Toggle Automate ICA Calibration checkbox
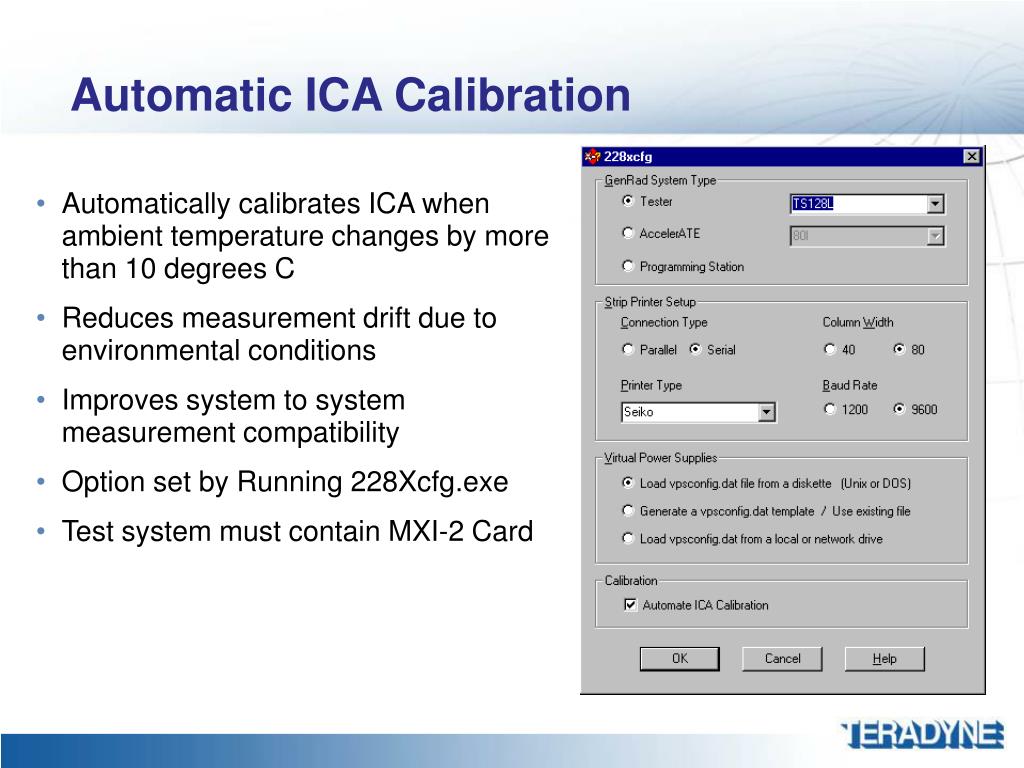Viewport: 1024px width, 768px height. (x=630, y=605)
